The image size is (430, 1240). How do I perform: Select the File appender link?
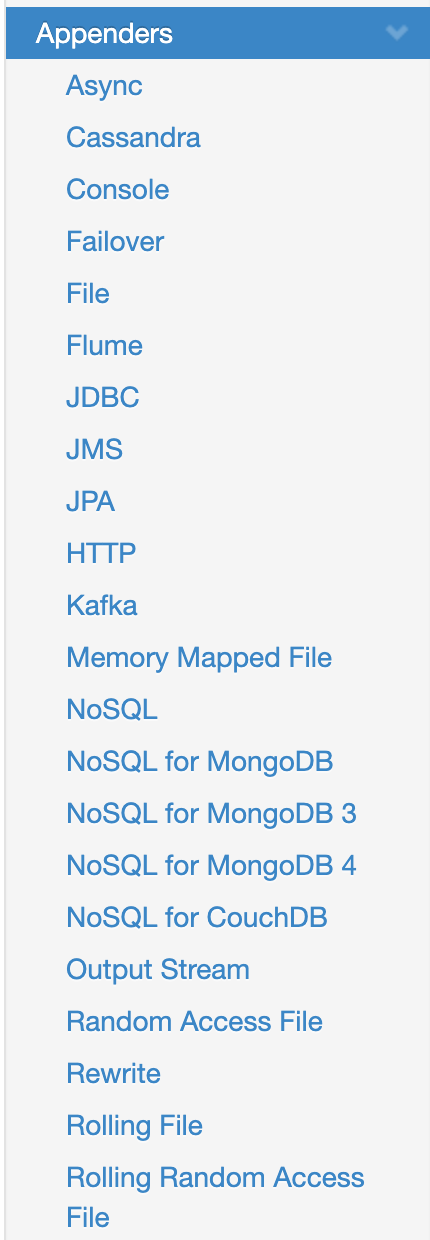click(88, 294)
